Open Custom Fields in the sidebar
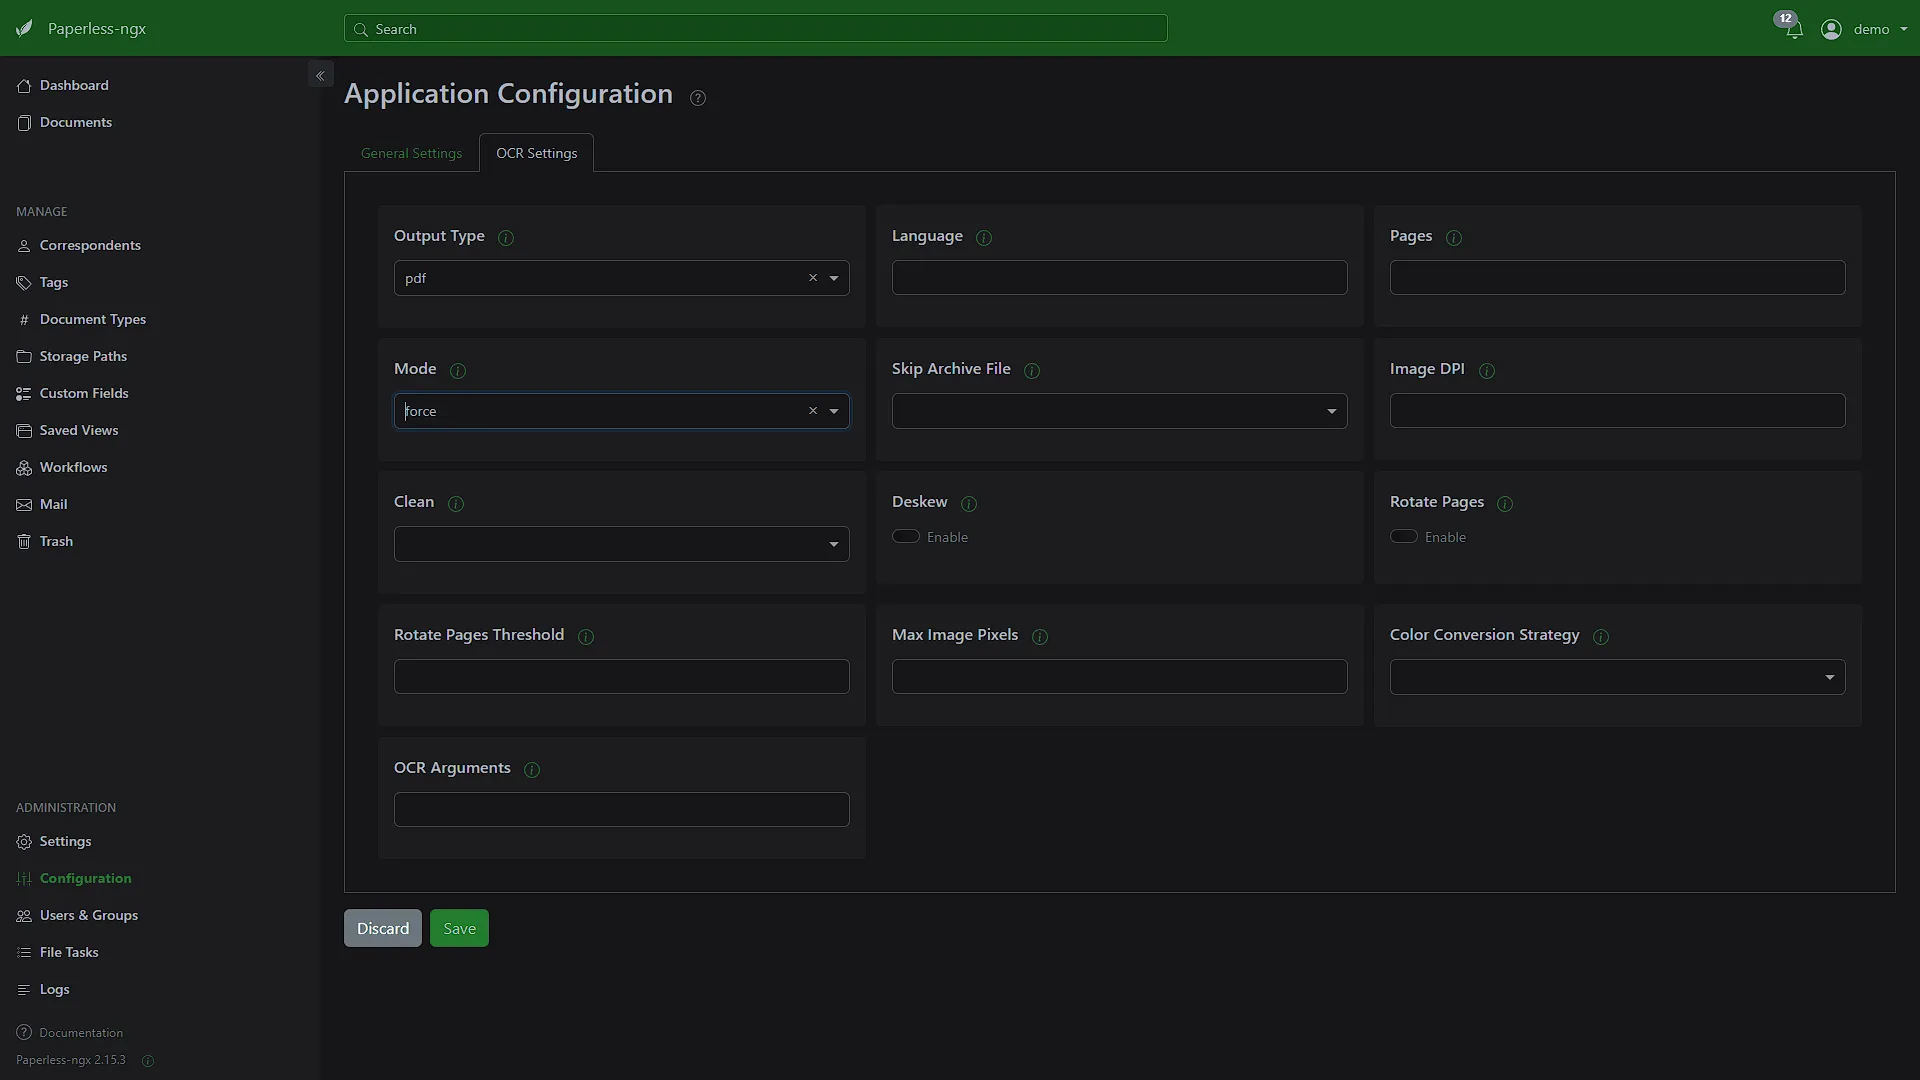 [84, 393]
